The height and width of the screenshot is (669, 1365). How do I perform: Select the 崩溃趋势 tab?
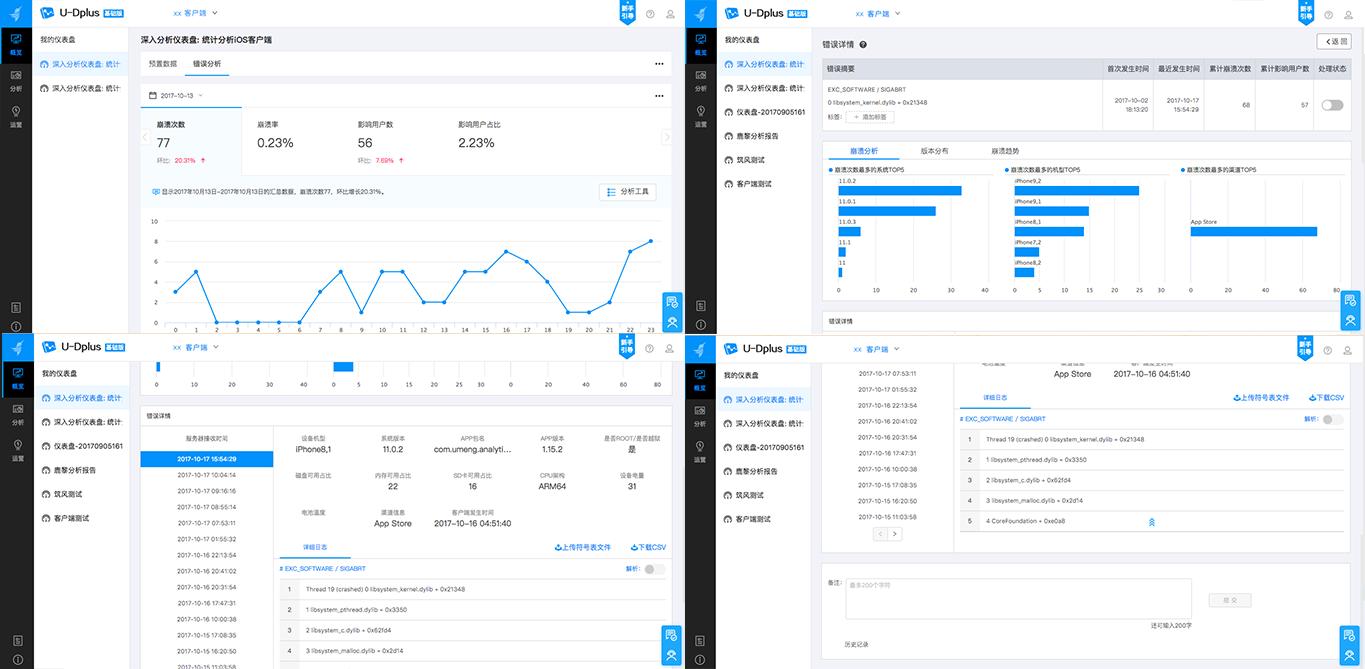point(1005,151)
